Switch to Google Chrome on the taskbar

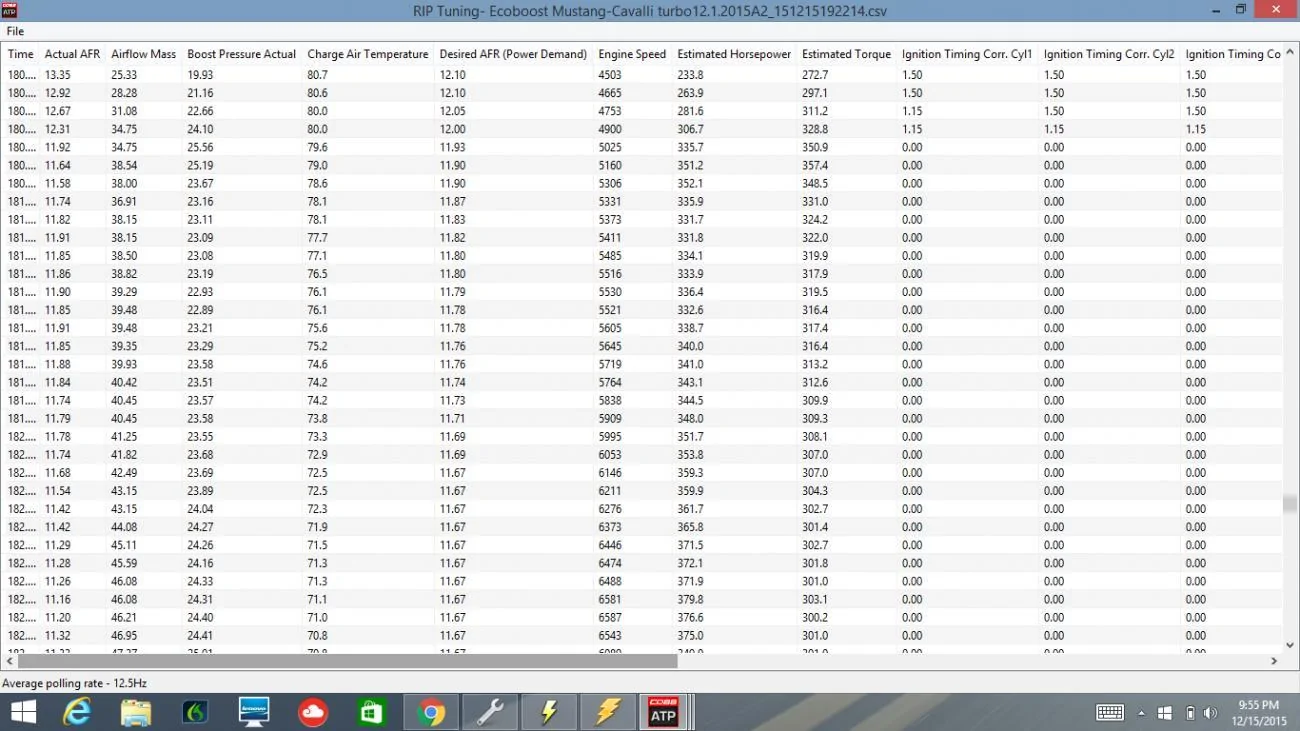tap(431, 712)
